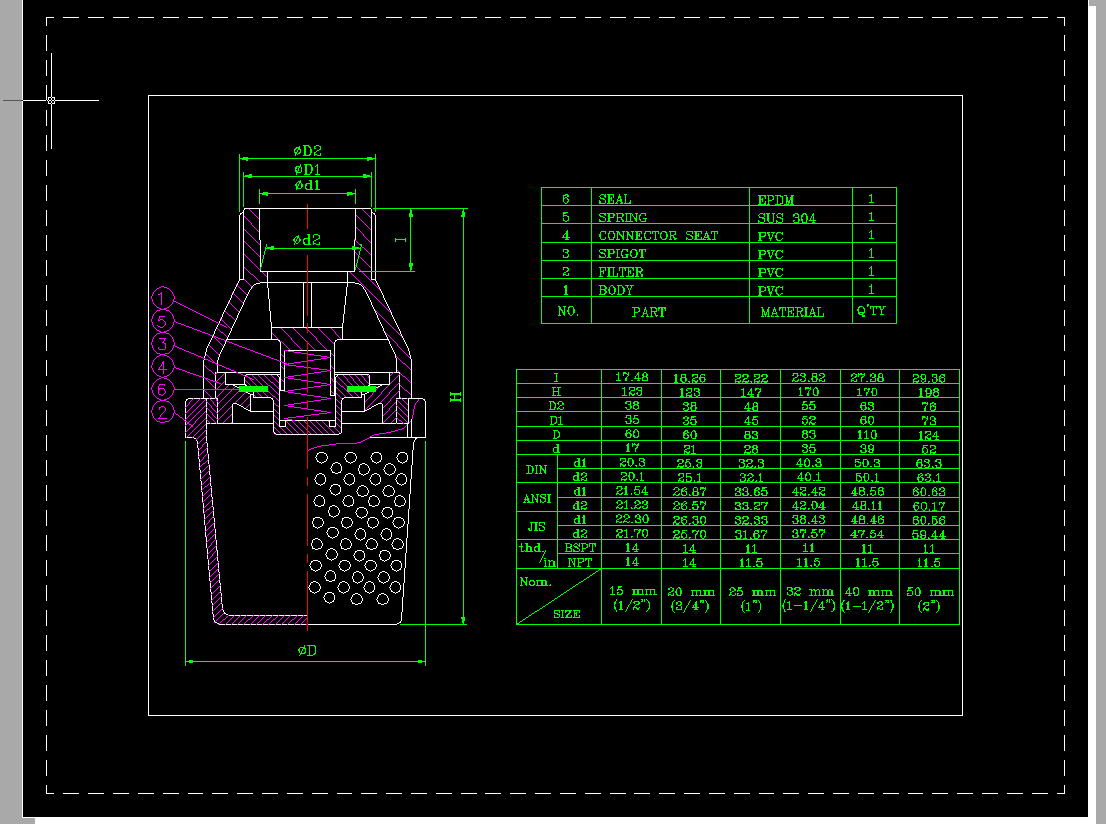This screenshot has height=824, width=1106.
Task: Click the D2 row label in the dimension table
Action: pos(557,406)
